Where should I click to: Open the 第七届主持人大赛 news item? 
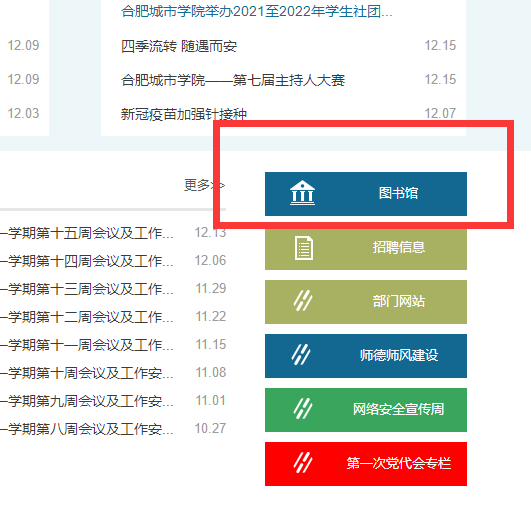233,80
